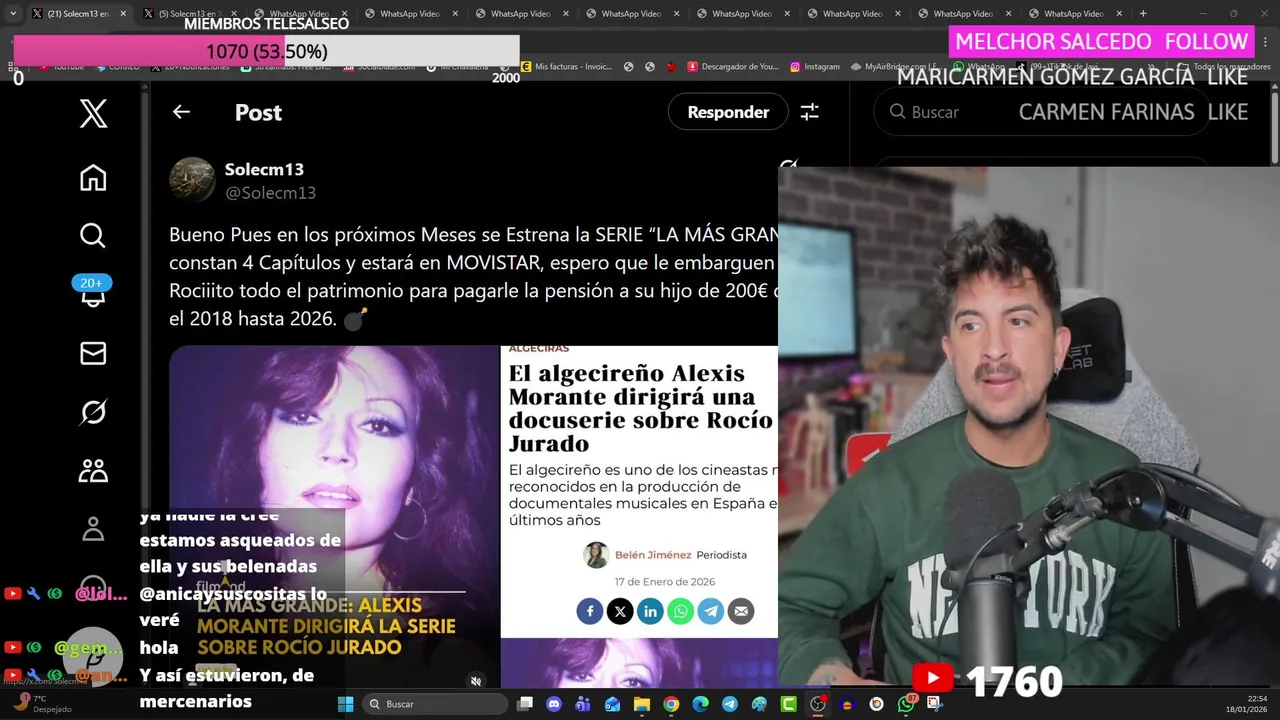Image resolution: width=1280 pixels, height=720 pixels.
Task: Open File Explorer from the taskbar
Action: pos(642,704)
